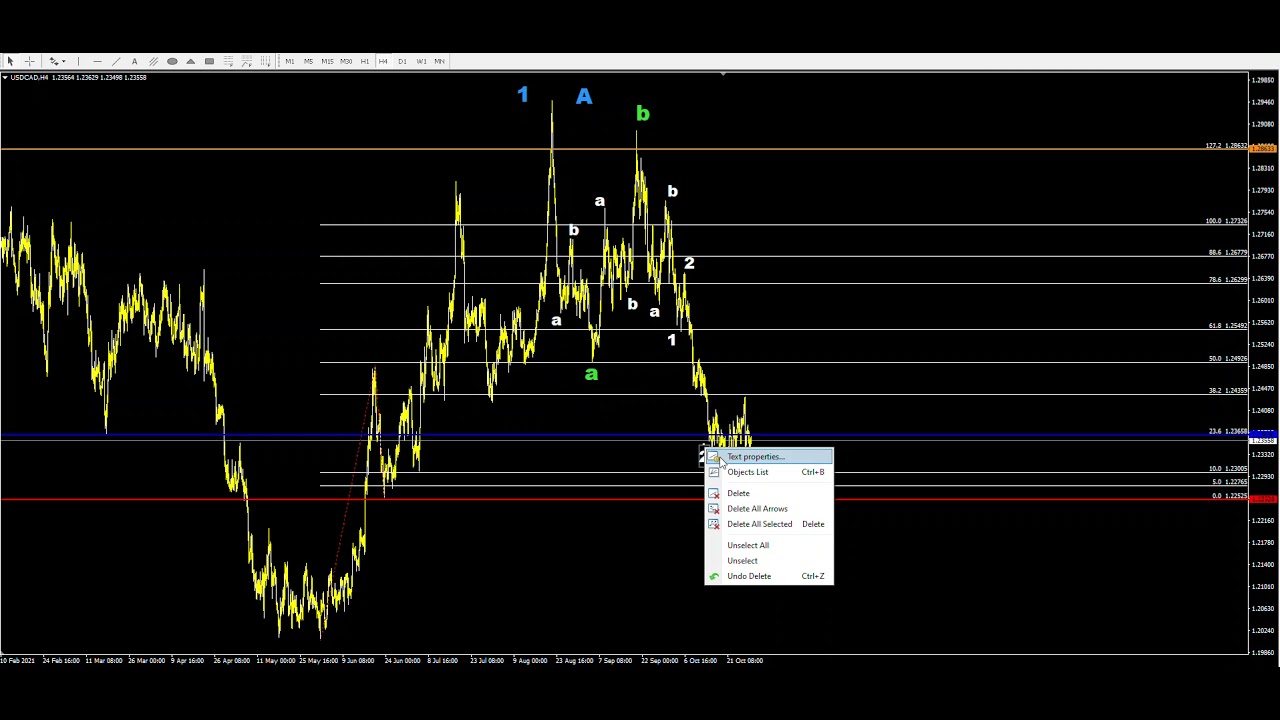This screenshot has width=1280, height=720.
Task: Click the green Undo Delete arrow icon
Action: (714, 576)
